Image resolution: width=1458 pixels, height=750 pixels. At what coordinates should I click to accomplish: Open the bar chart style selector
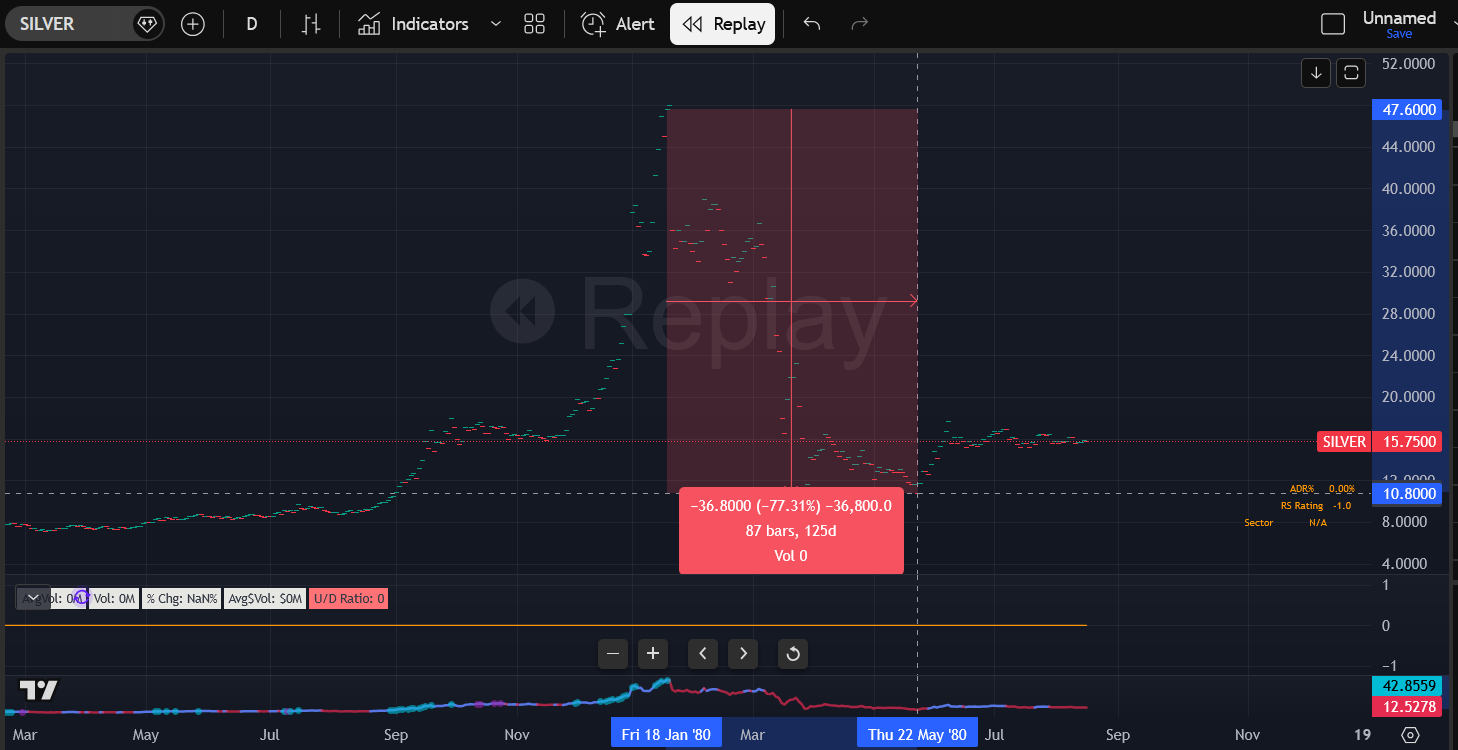click(311, 24)
